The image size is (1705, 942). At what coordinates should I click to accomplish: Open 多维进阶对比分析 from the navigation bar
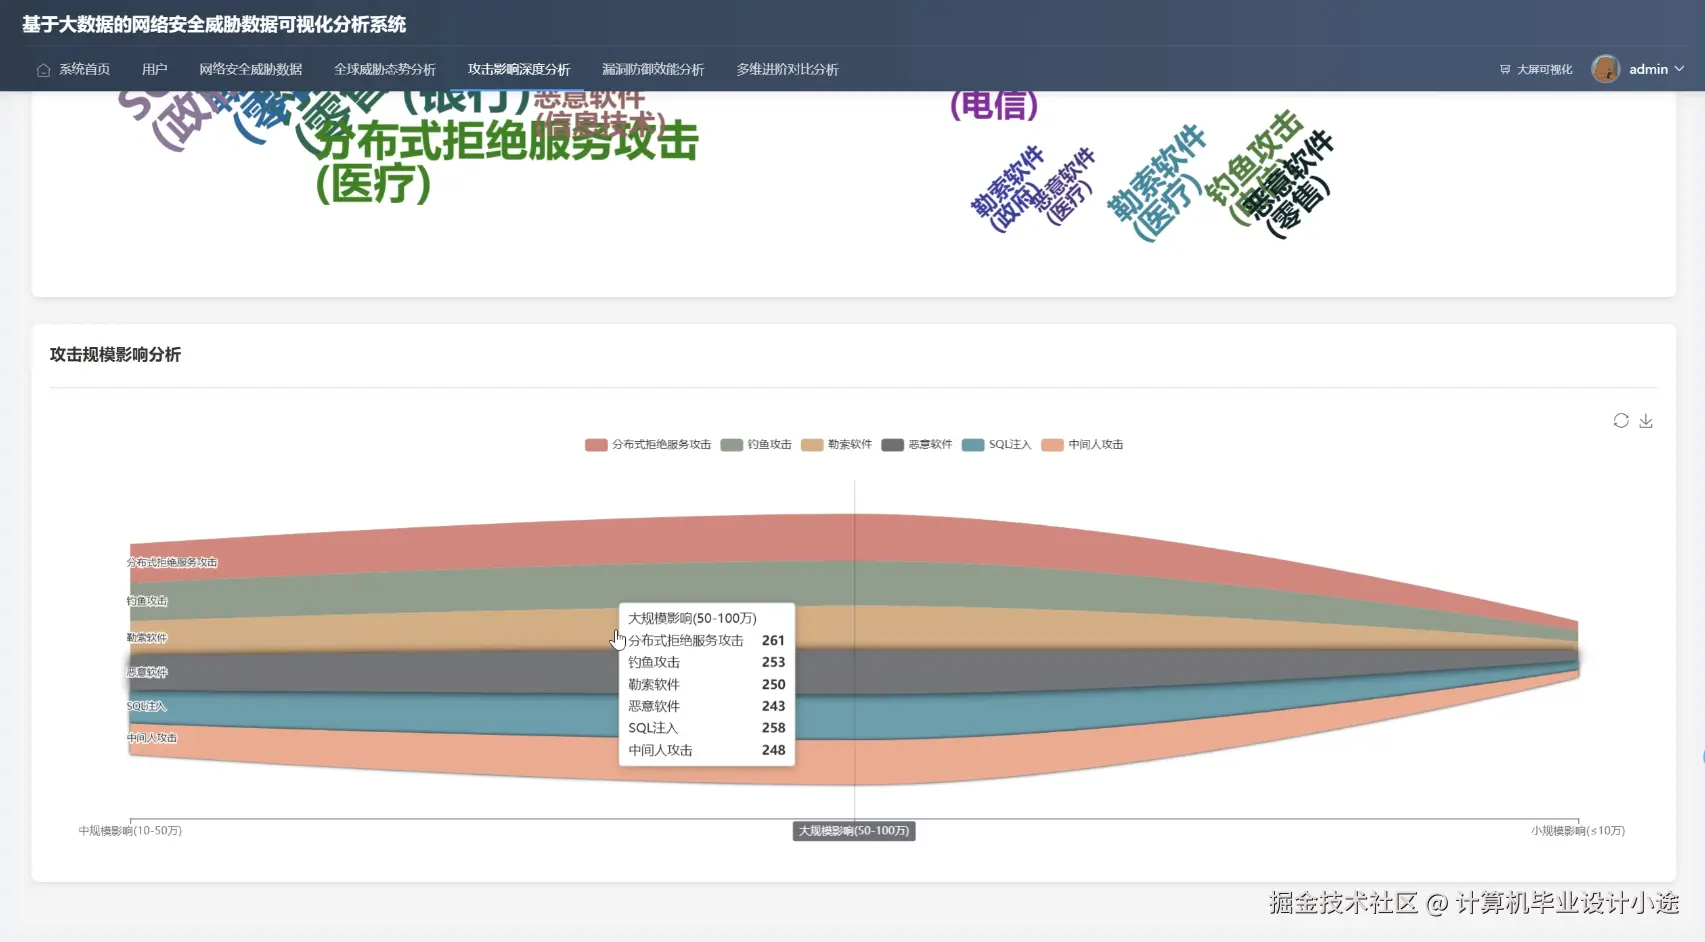[787, 69]
